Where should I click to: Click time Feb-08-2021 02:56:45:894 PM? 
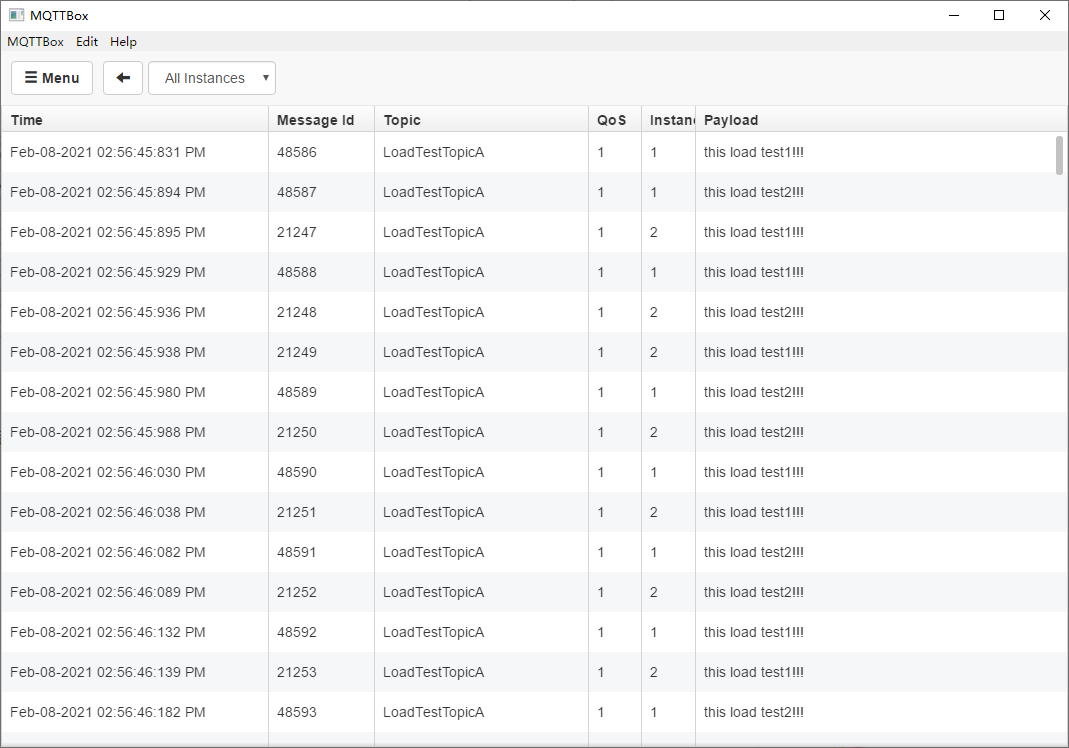point(108,192)
